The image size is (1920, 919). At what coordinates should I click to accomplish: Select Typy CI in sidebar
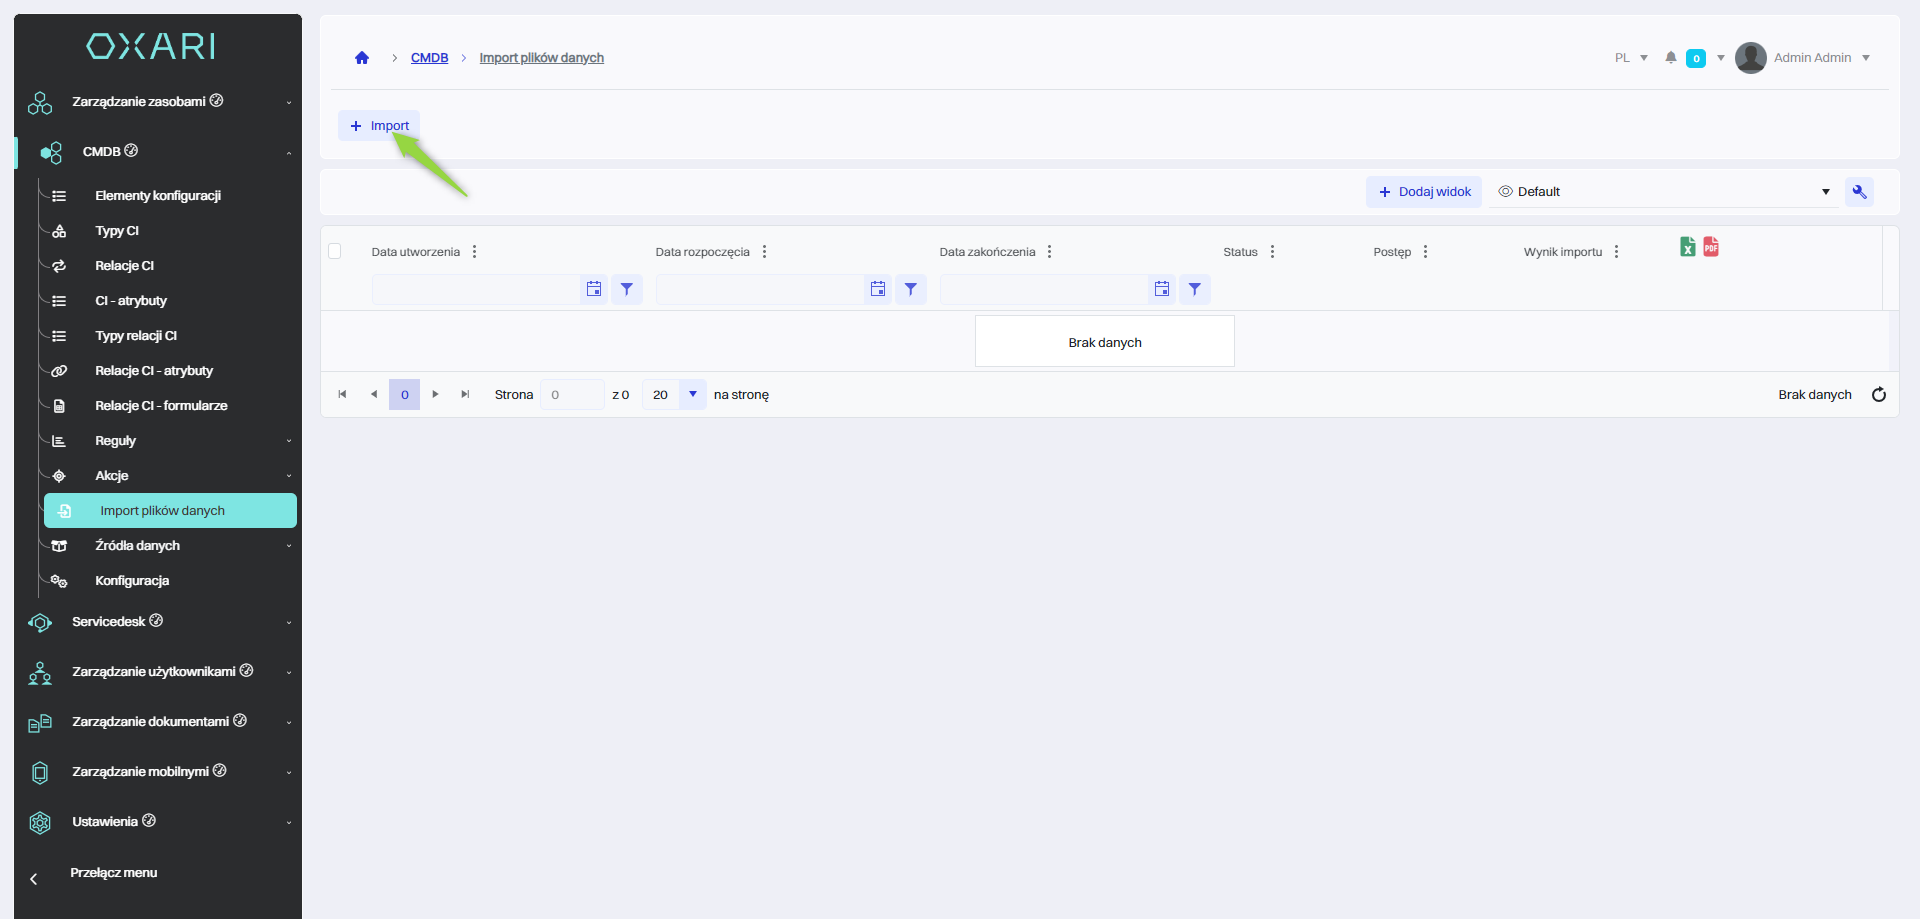tap(117, 231)
